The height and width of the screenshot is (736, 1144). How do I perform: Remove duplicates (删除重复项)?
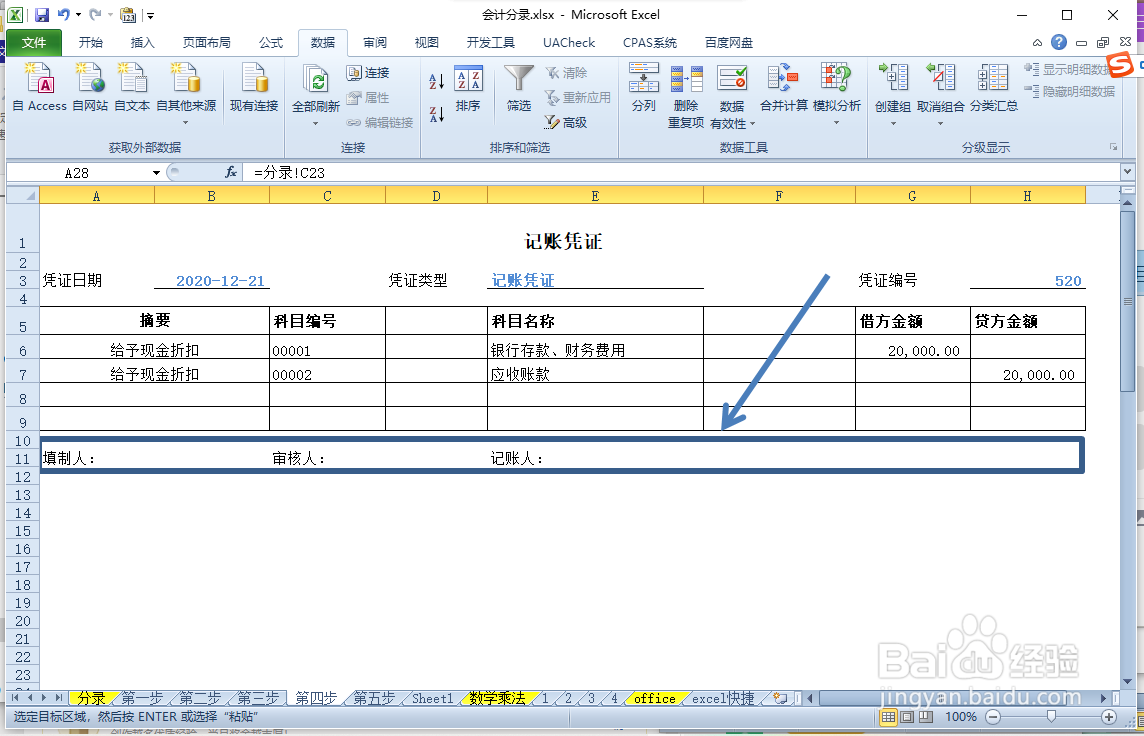(x=686, y=96)
